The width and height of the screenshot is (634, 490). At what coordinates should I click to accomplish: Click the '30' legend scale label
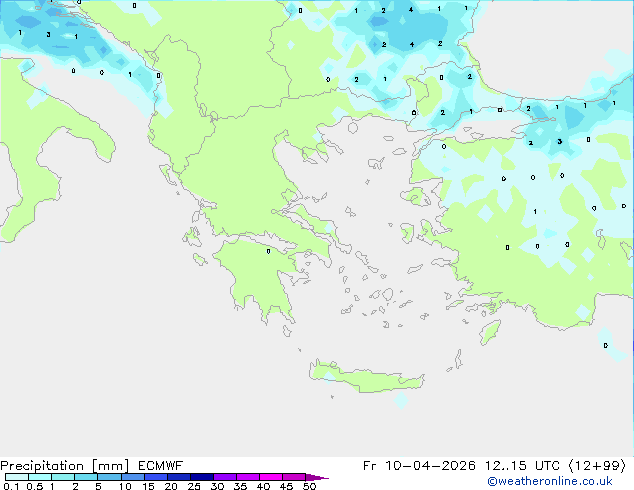(217, 486)
